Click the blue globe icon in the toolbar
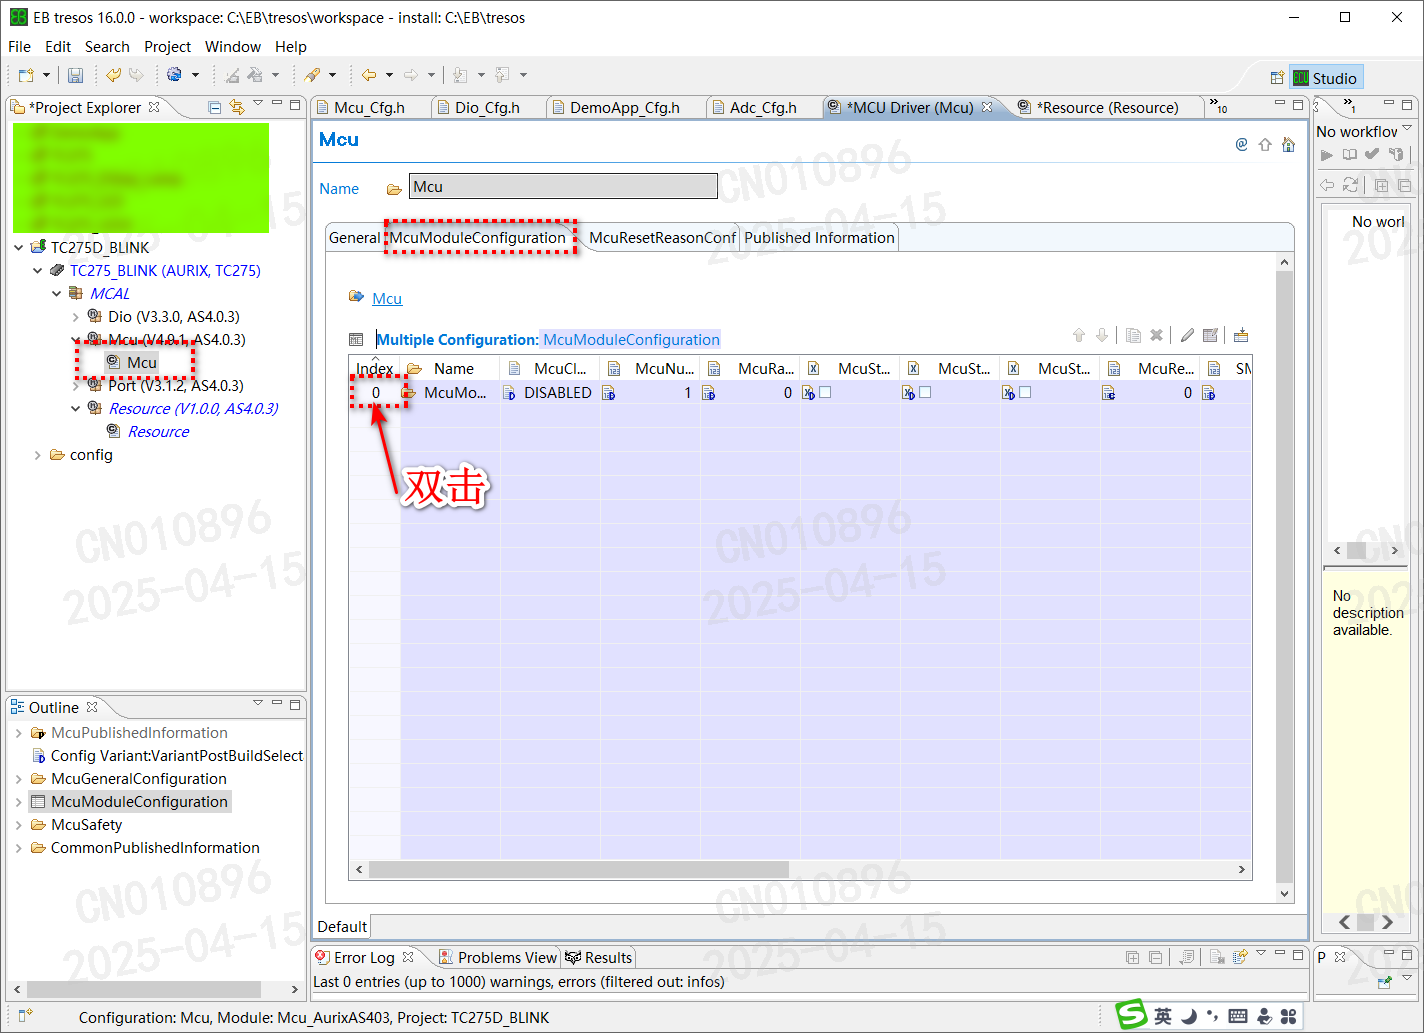Viewport: 1424px width, 1033px height. (x=174, y=75)
